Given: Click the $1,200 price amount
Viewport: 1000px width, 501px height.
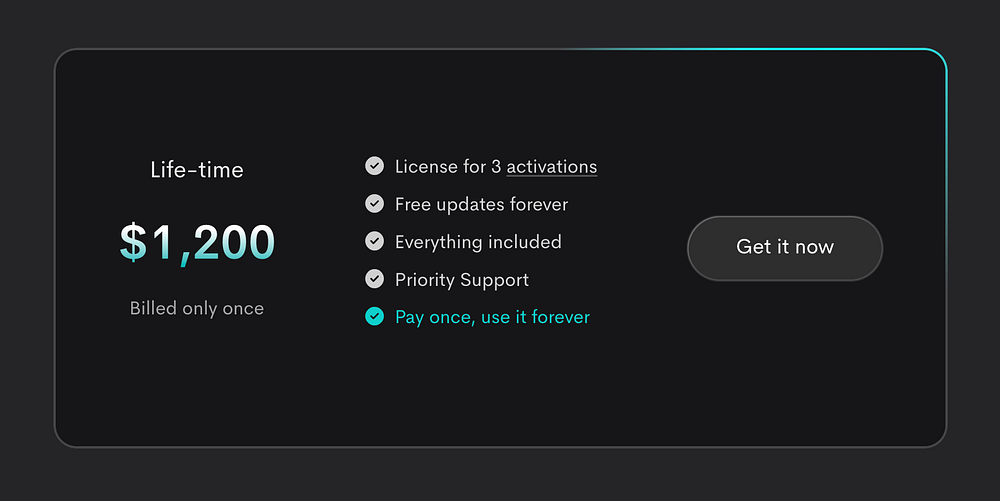Looking at the screenshot, I should (x=197, y=242).
